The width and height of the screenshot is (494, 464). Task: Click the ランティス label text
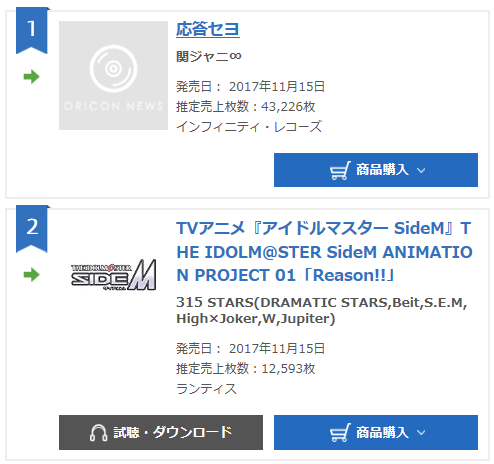[x=206, y=389]
